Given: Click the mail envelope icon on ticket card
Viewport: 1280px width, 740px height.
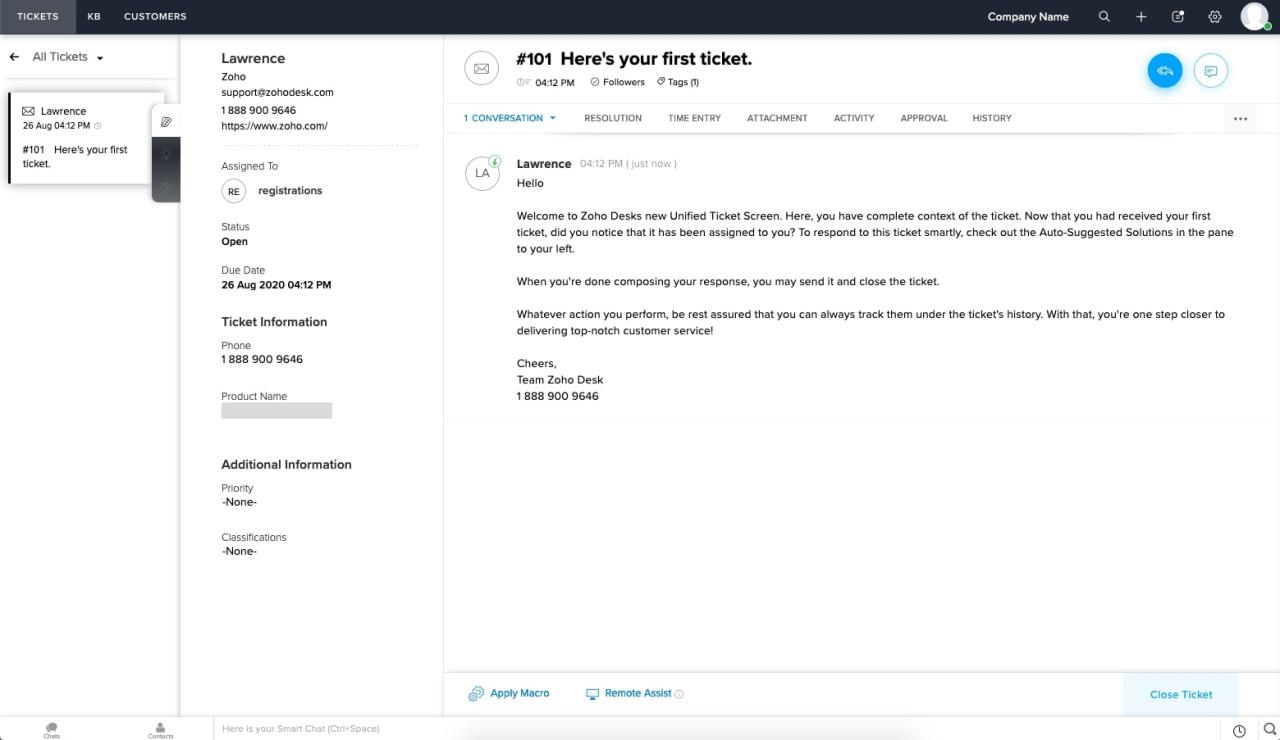Looking at the screenshot, I should pos(28,111).
